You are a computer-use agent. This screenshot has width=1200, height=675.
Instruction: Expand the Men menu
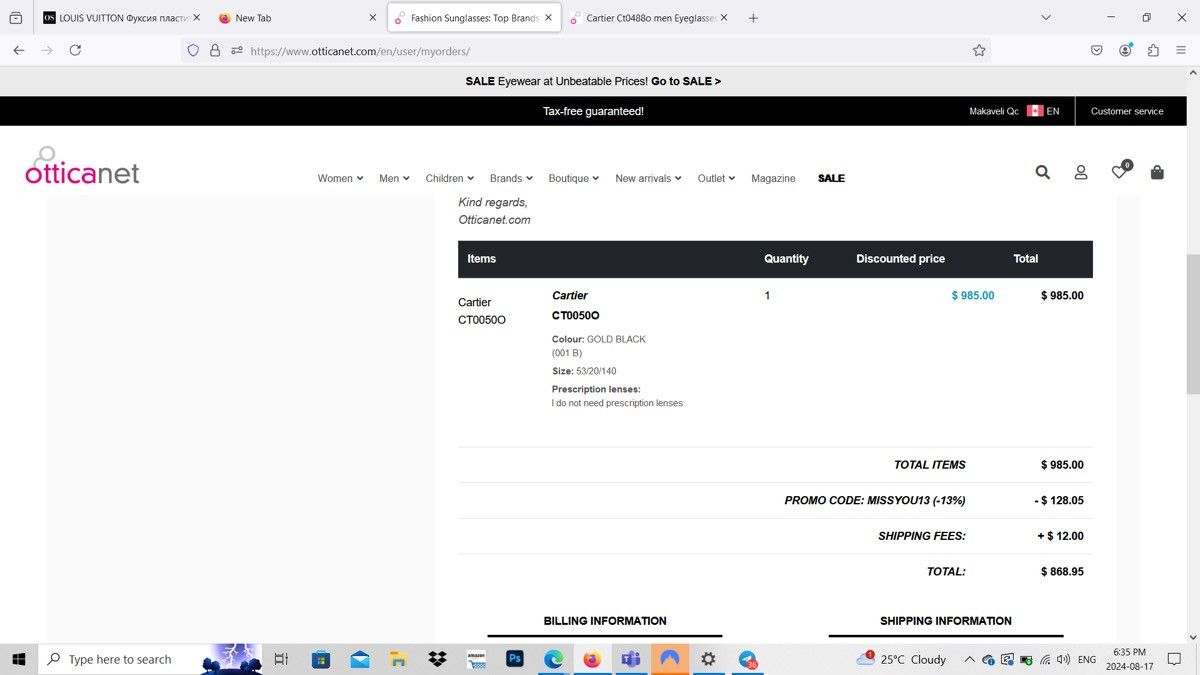(x=394, y=178)
